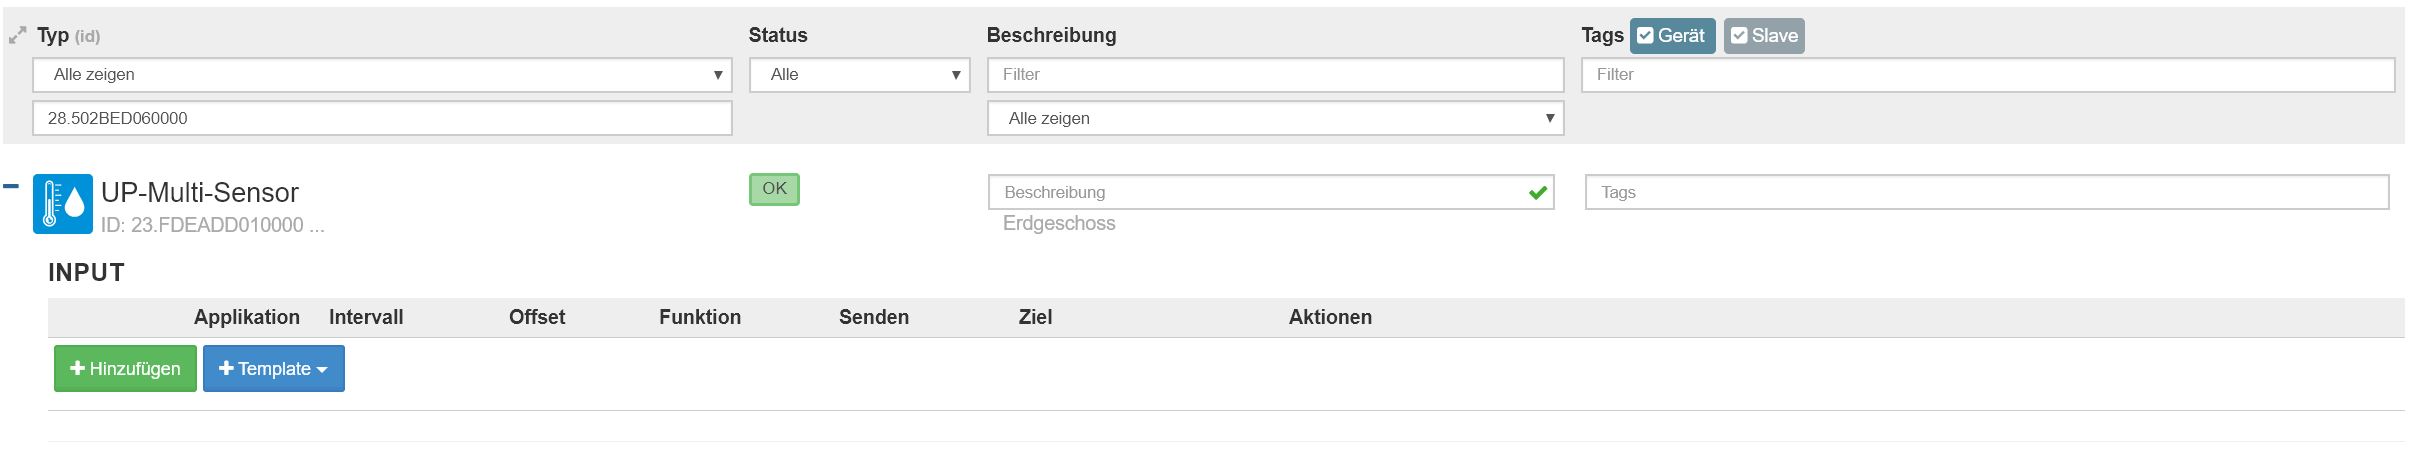Viewport: 2412px width, 458px height.
Task: Click the green Hinzufügen button
Action: point(125,368)
